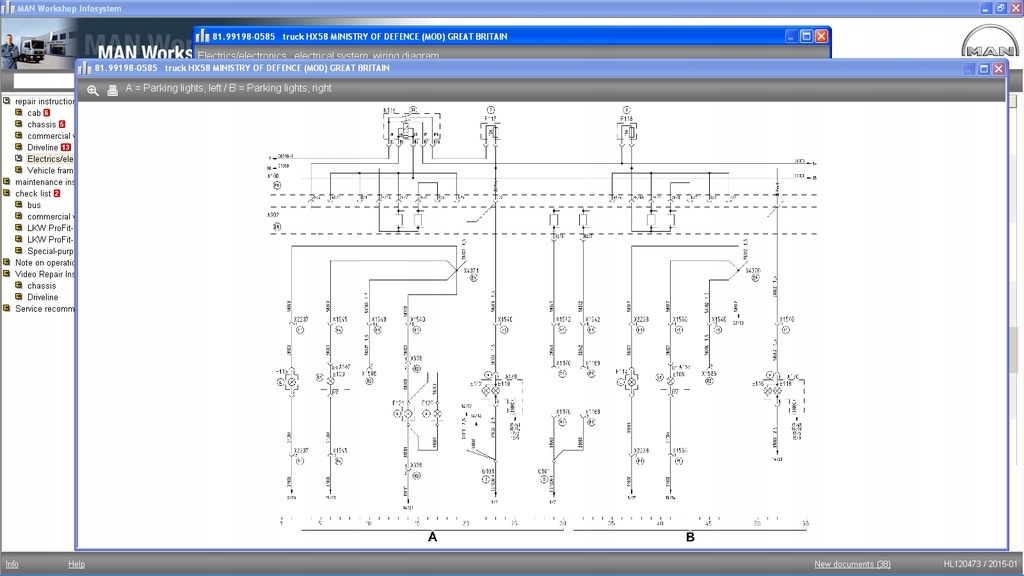Viewport: 1024px width, 576px height.
Task: Click section label A under the diagram
Action: click(x=432, y=537)
